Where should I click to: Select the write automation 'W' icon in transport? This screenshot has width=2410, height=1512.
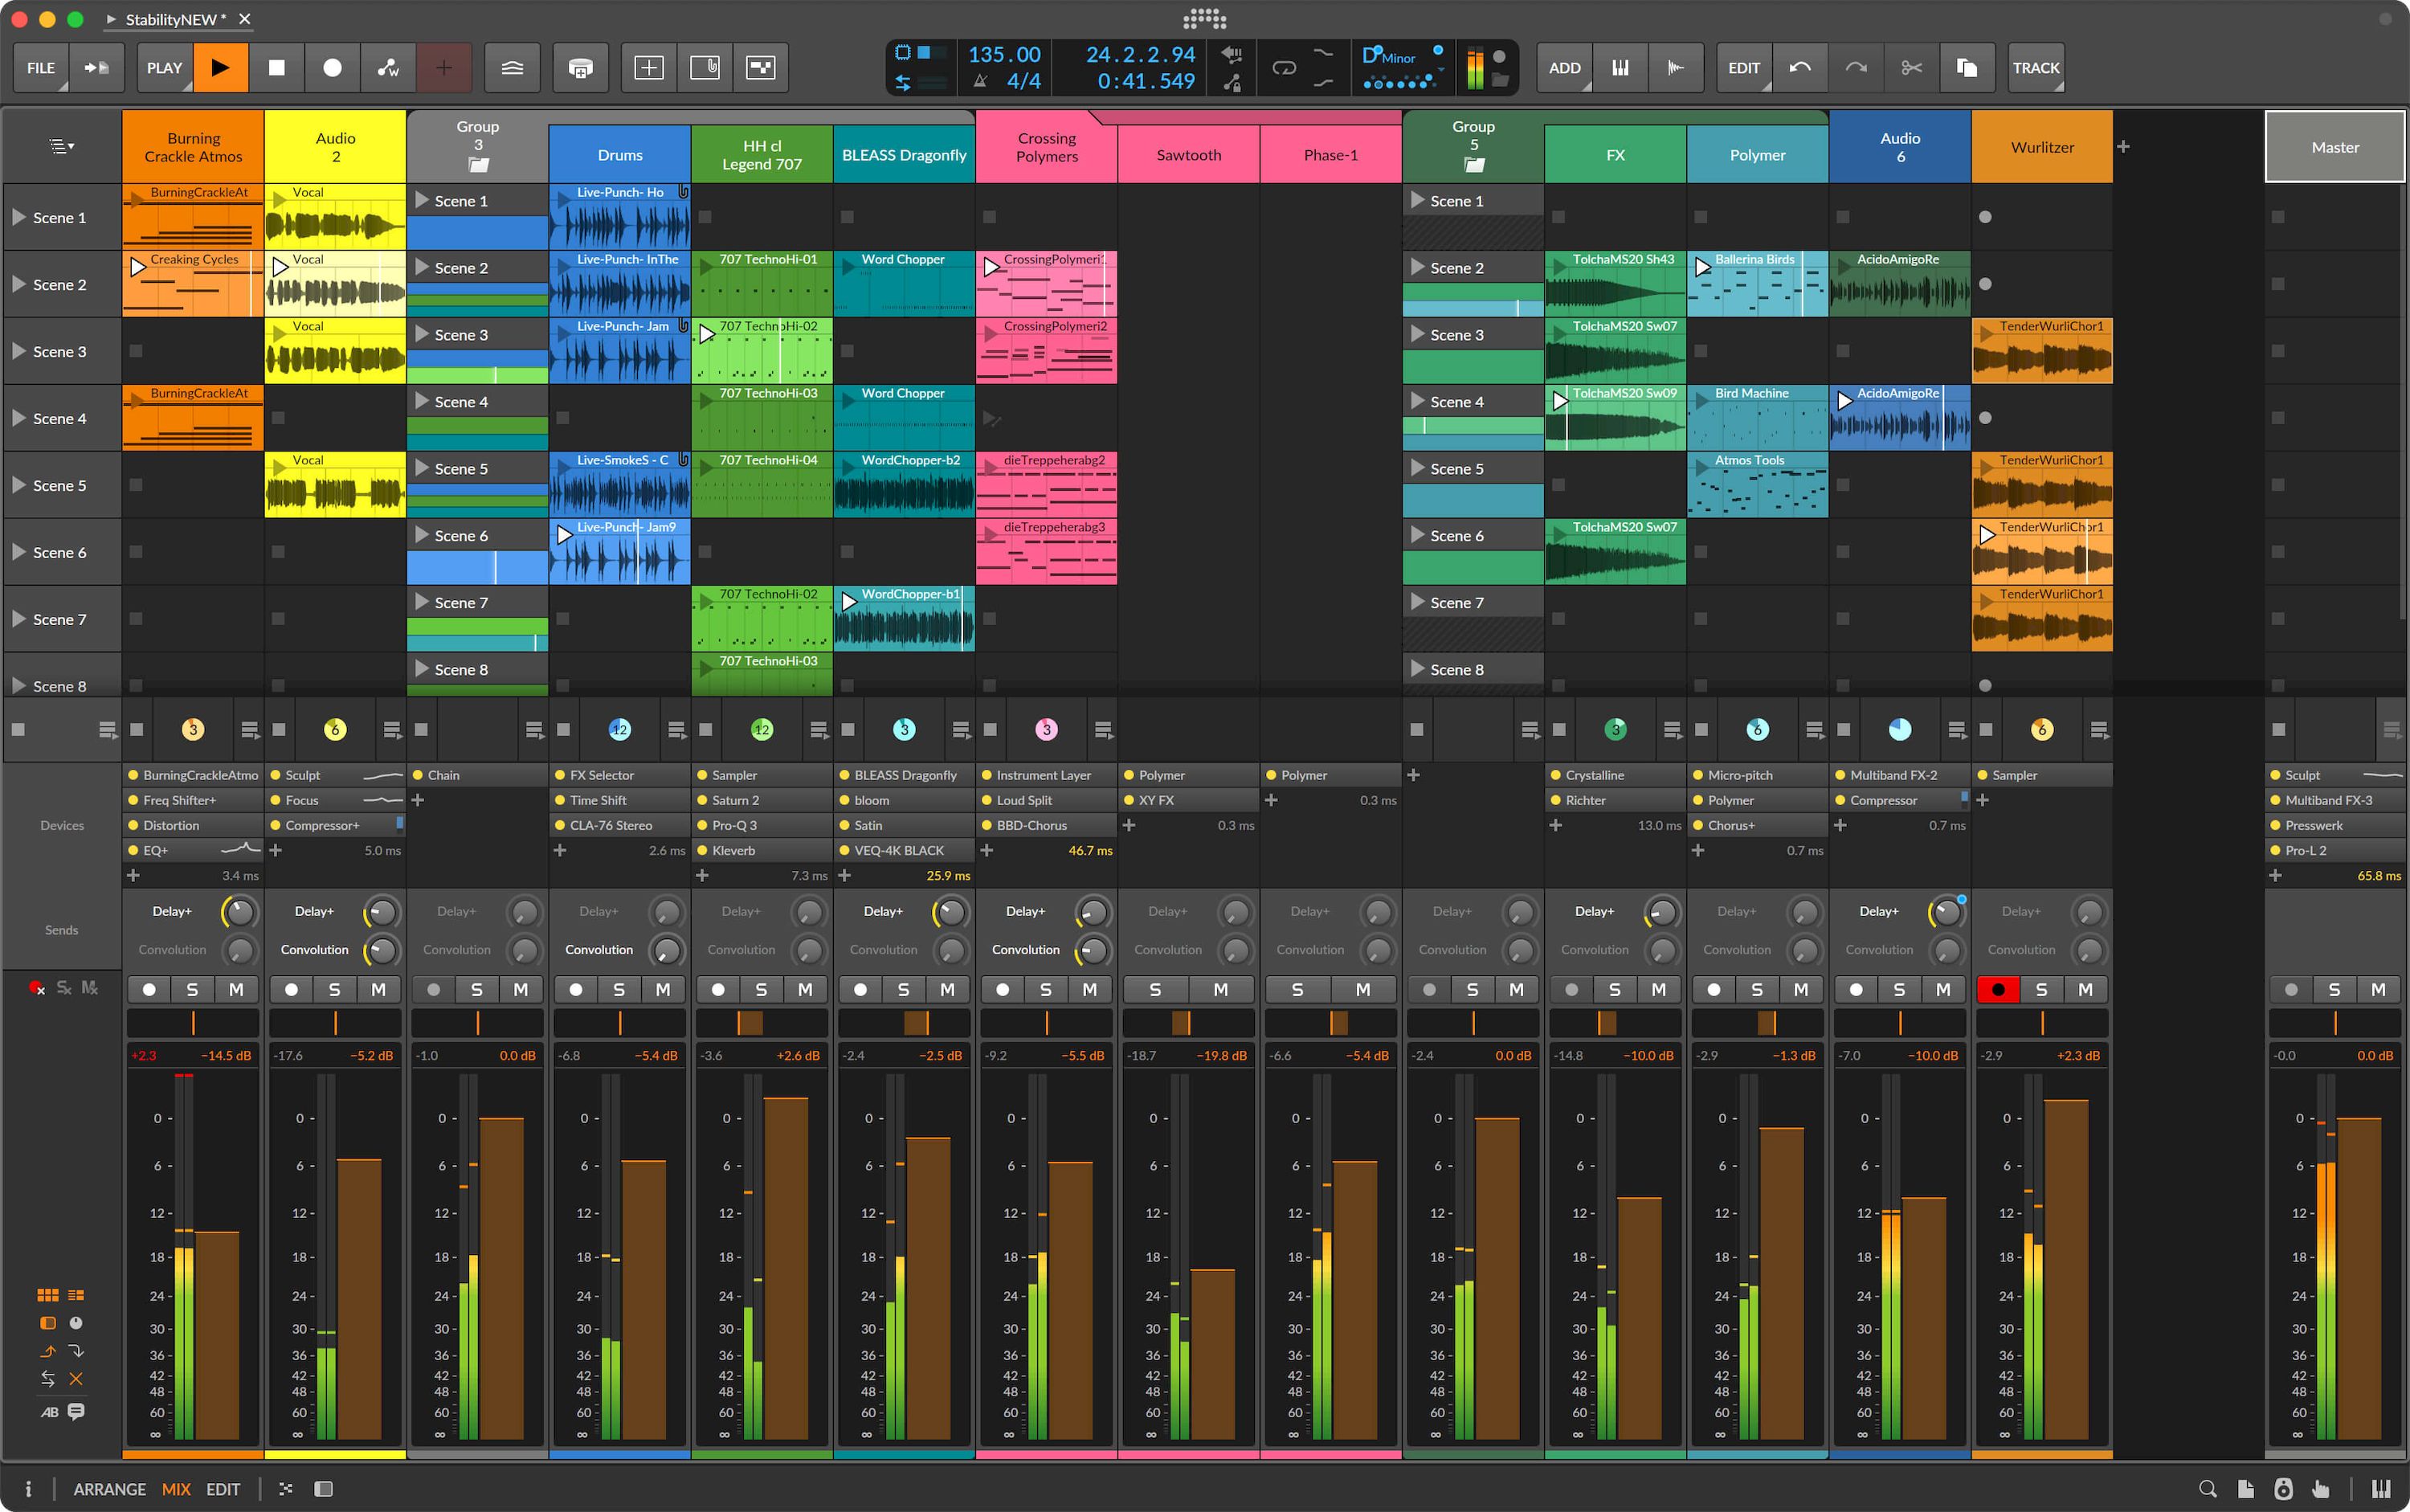point(389,67)
